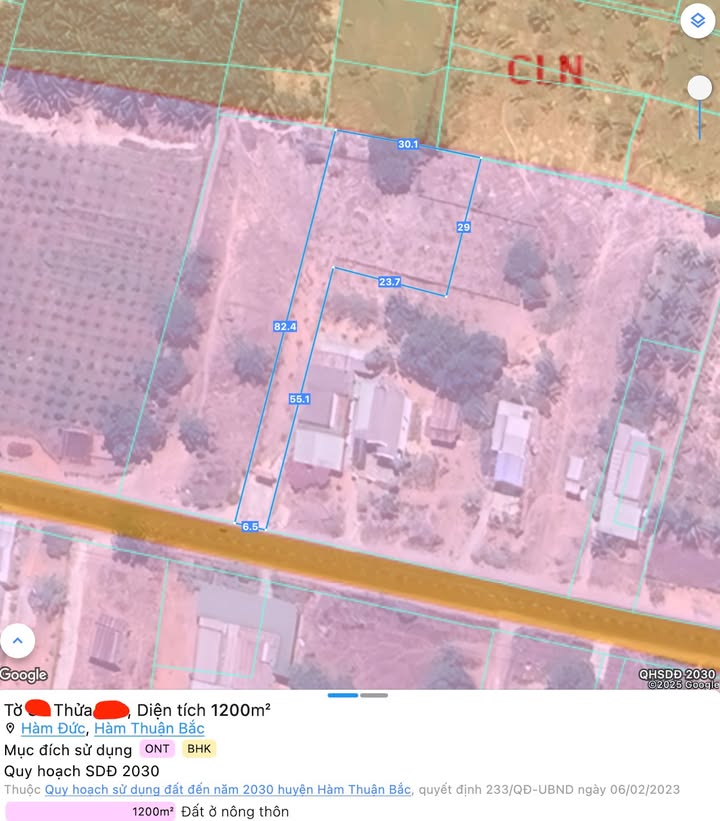Click the 6.5 road frontage label
The image size is (720, 821).
click(x=250, y=526)
